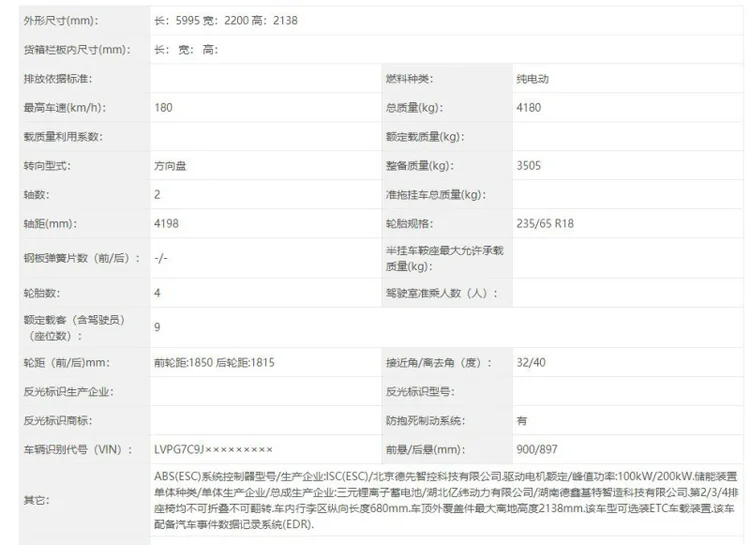Click the 总质量(kg) label

click(414, 108)
